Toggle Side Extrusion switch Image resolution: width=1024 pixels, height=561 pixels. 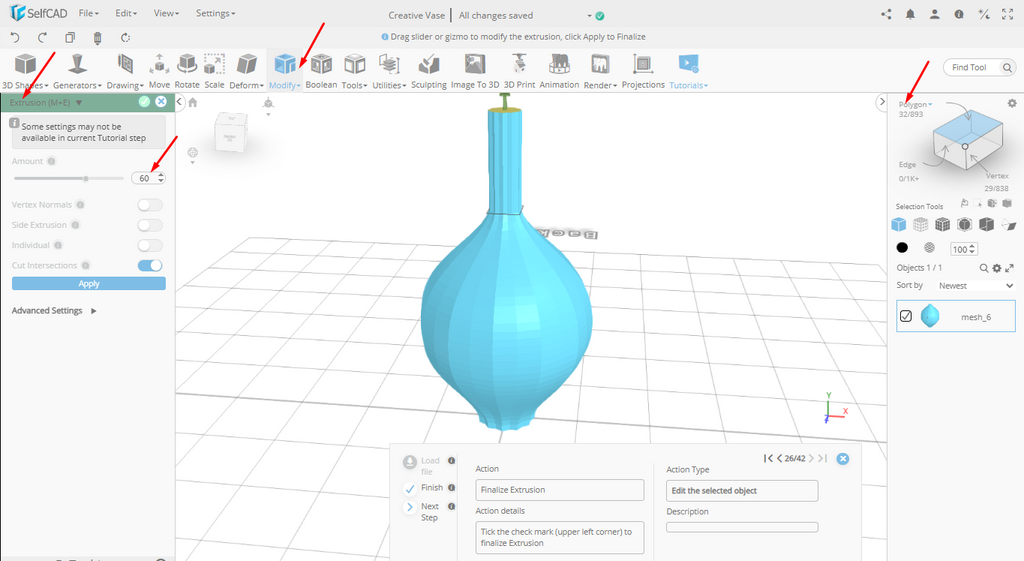150,225
